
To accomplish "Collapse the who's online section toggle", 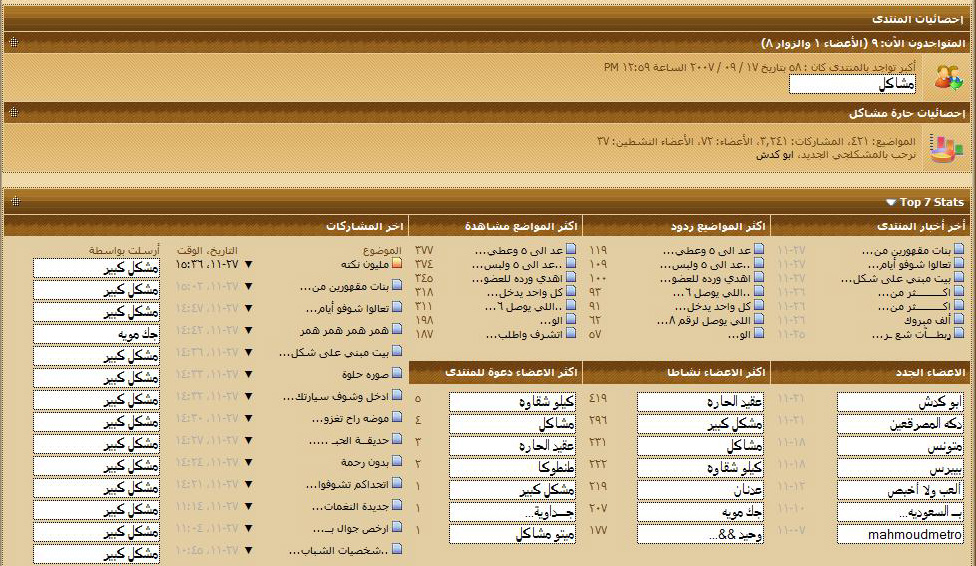I will (x=14, y=43).
